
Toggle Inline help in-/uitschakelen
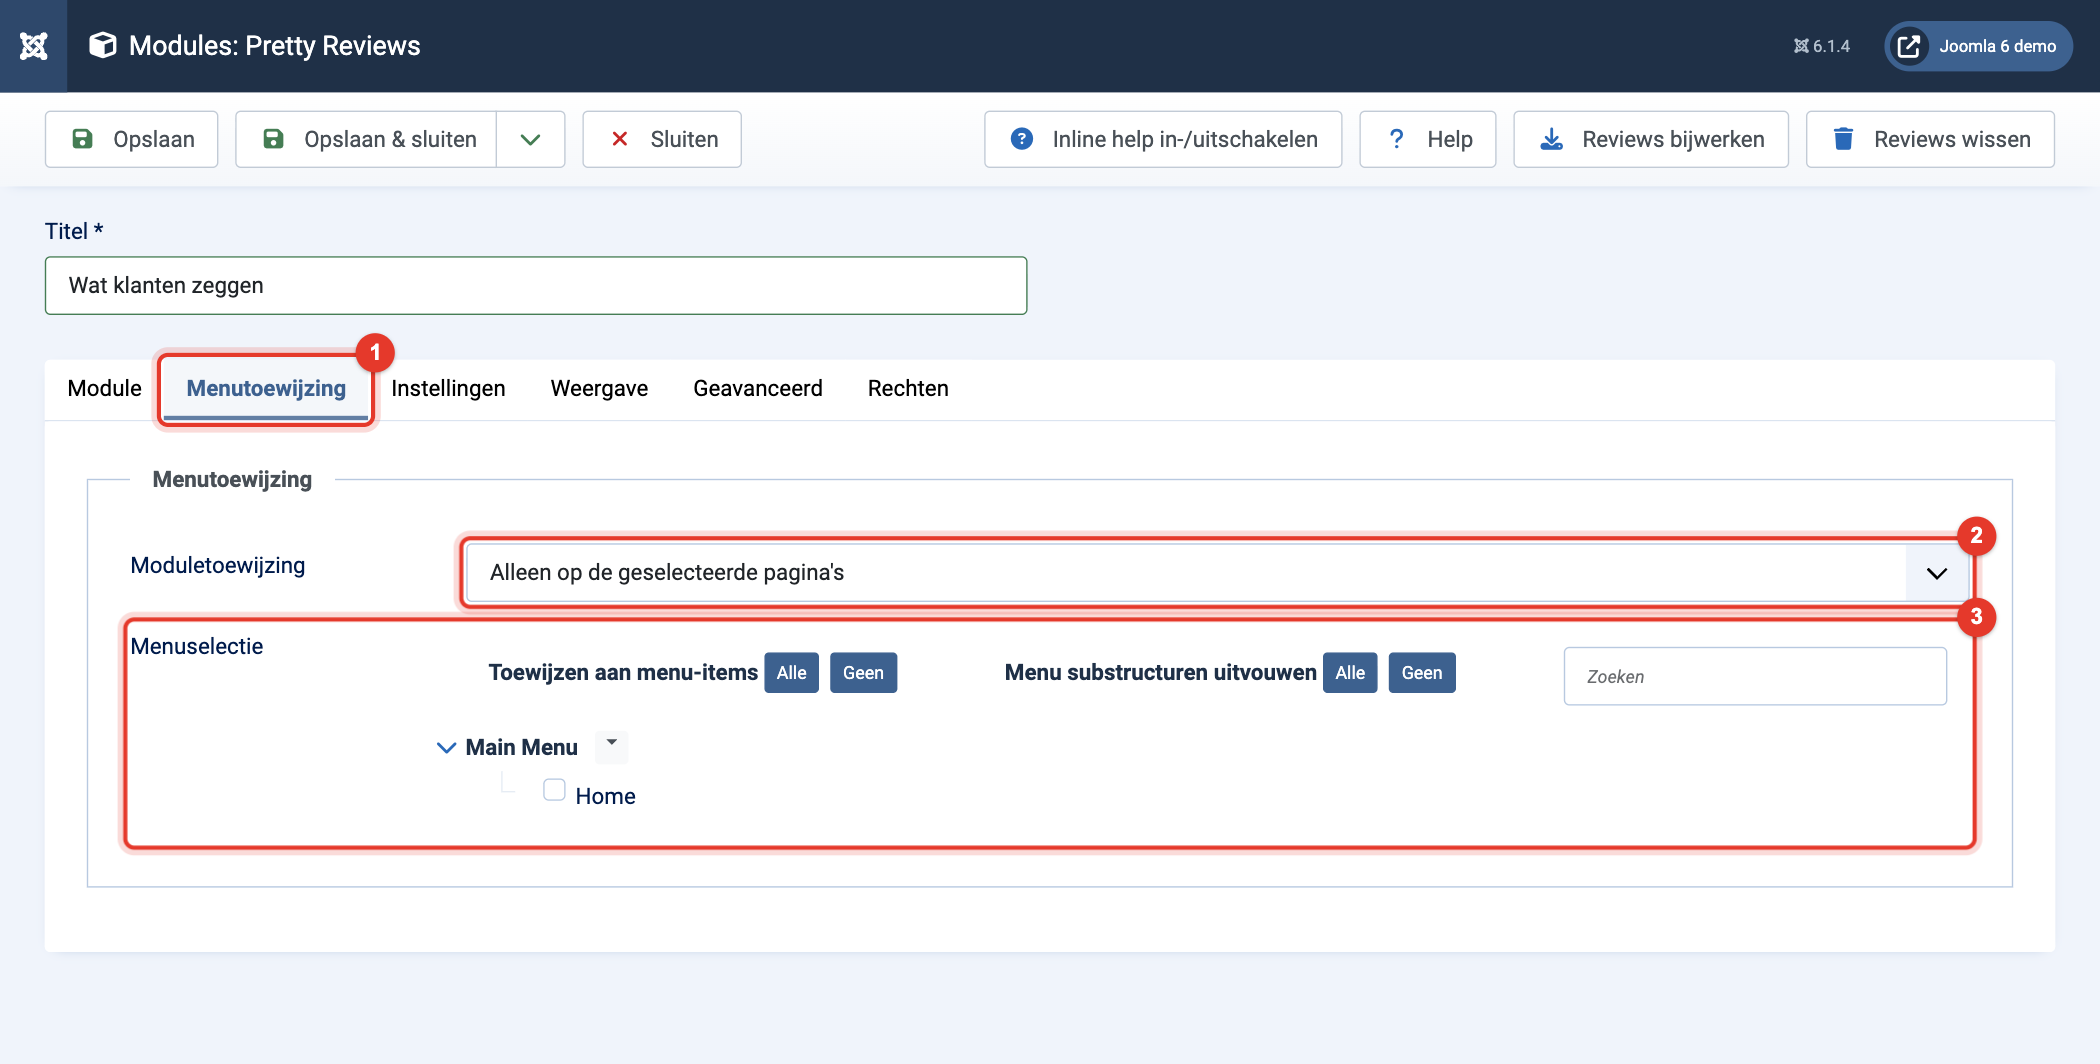click(1163, 139)
